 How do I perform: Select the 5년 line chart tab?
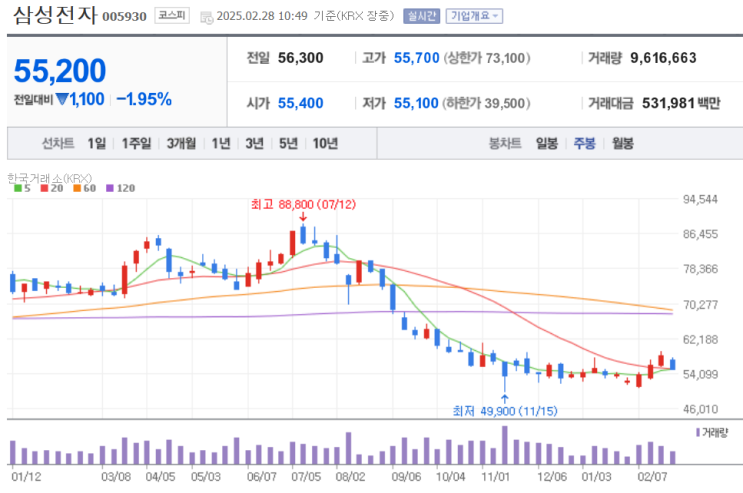(x=289, y=143)
